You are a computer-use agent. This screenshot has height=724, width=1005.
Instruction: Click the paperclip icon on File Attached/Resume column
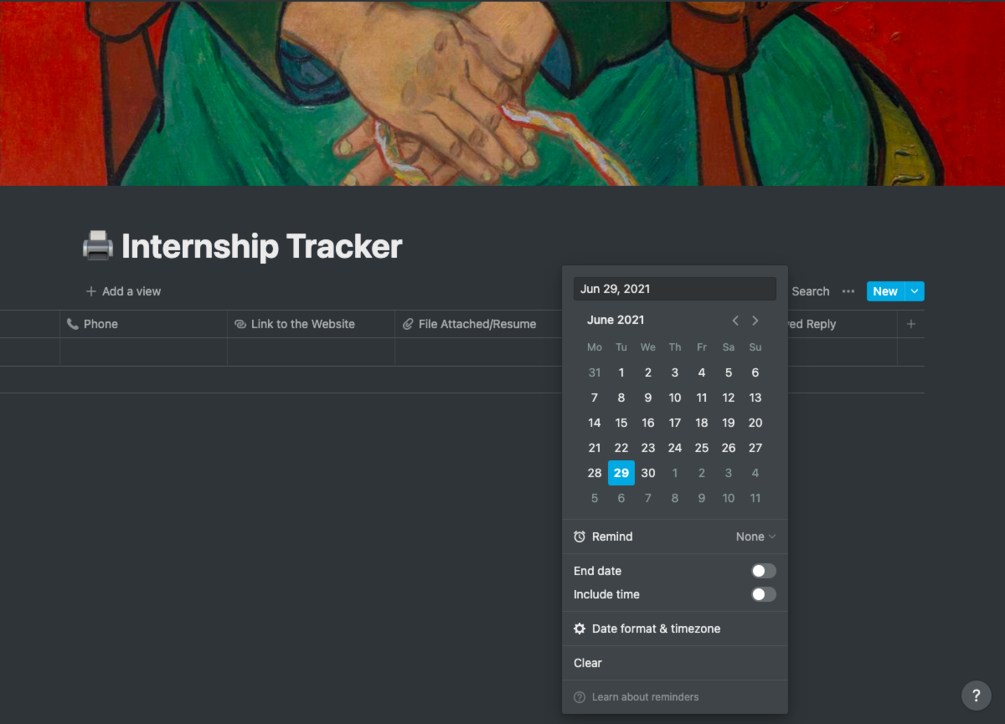(x=408, y=323)
